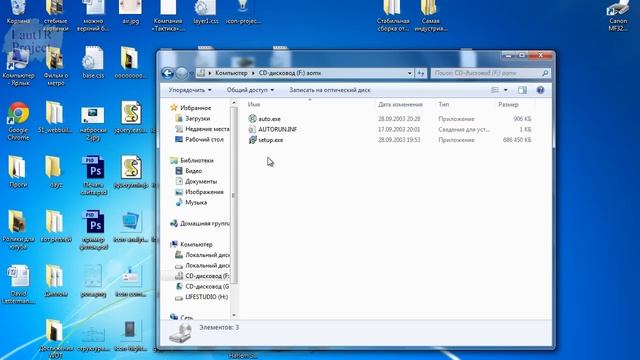
Task: Click the CD-дисковод (F:) breadcrumb segment
Action: [290, 73]
